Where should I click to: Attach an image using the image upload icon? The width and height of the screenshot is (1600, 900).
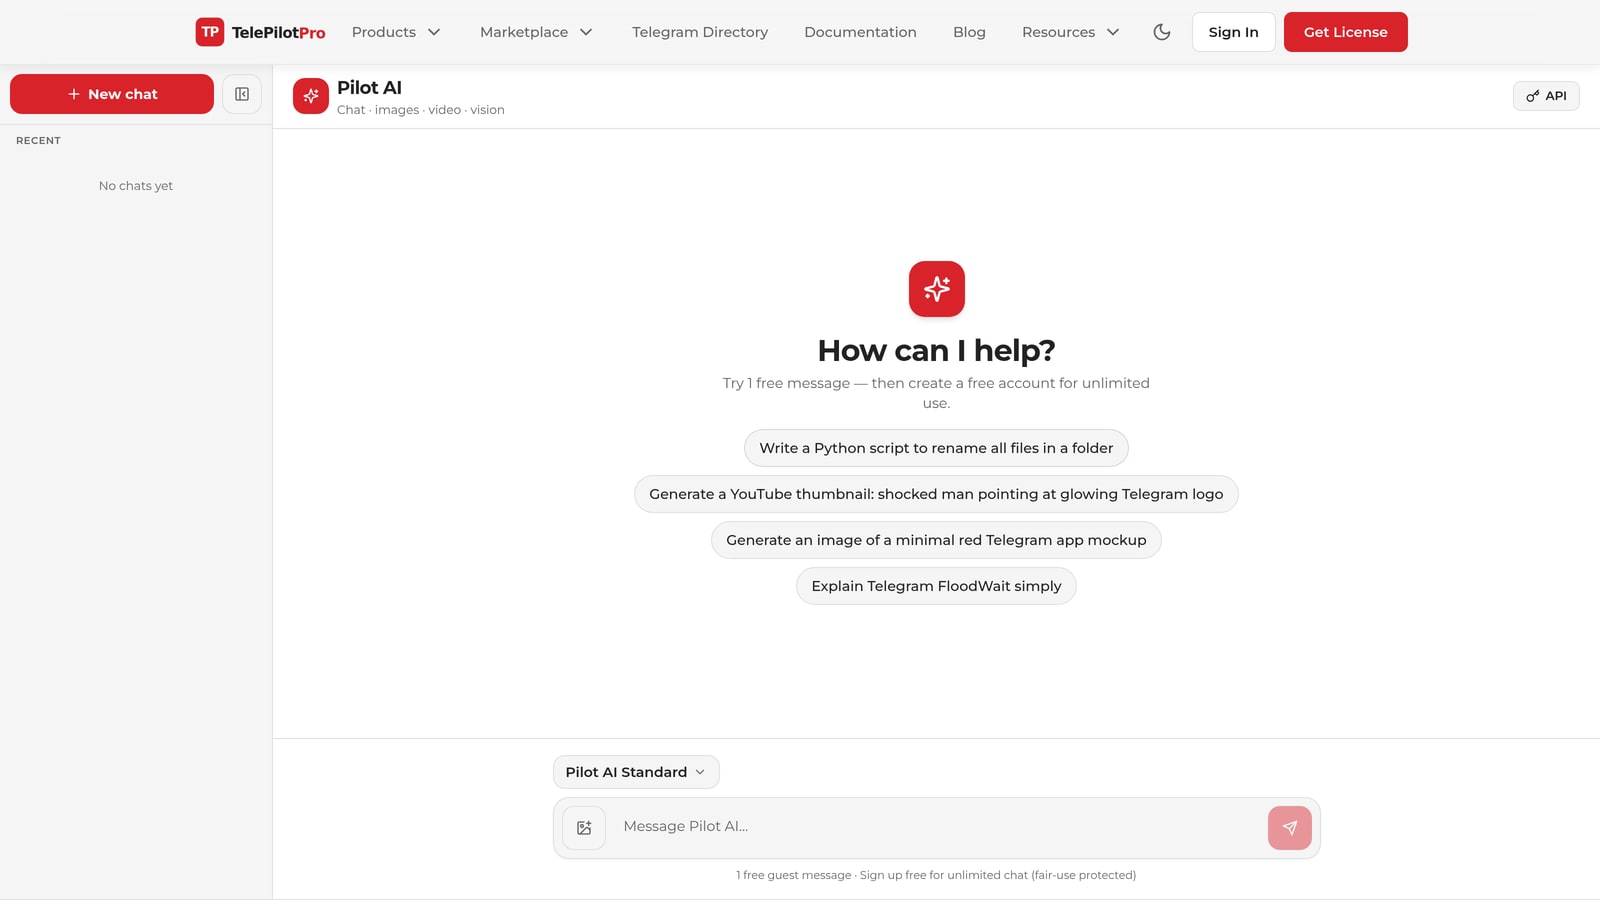584,828
